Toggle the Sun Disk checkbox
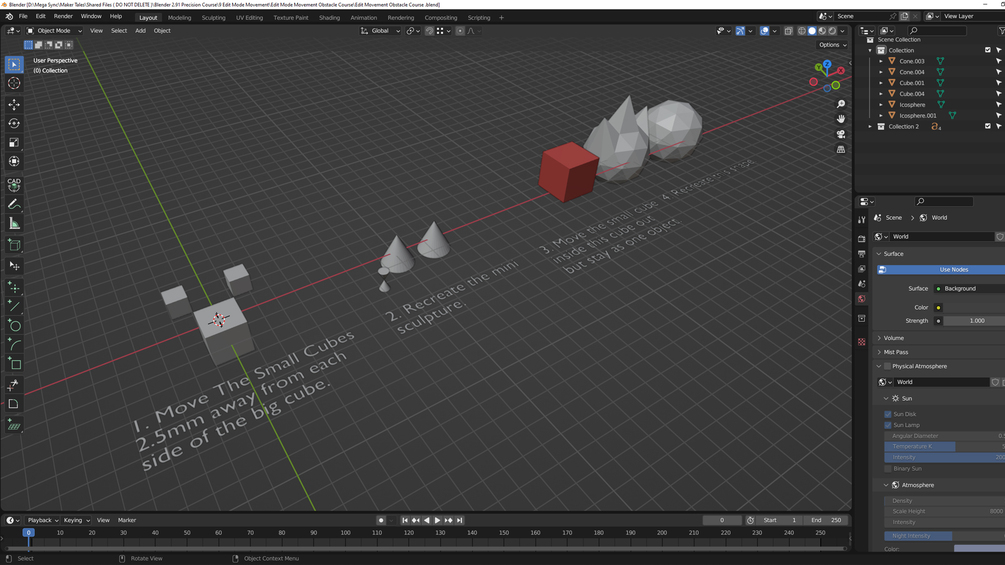 tap(888, 414)
